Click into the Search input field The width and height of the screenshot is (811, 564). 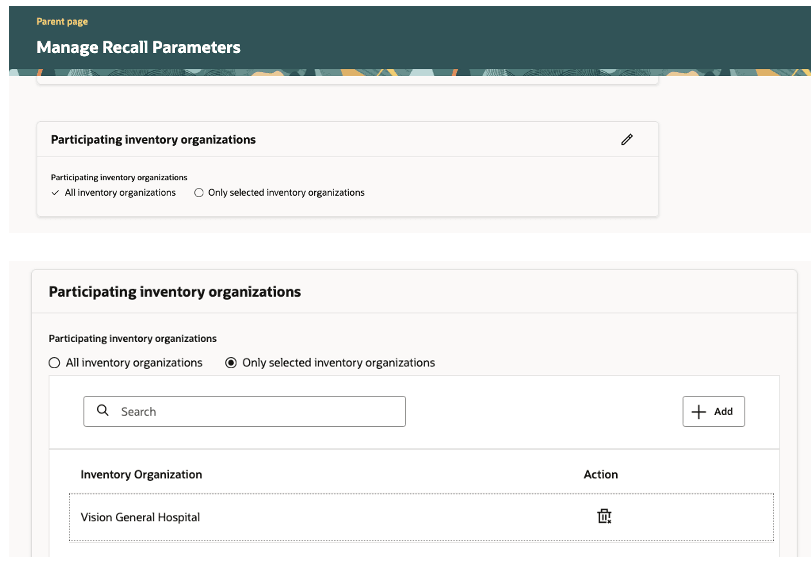244,411
